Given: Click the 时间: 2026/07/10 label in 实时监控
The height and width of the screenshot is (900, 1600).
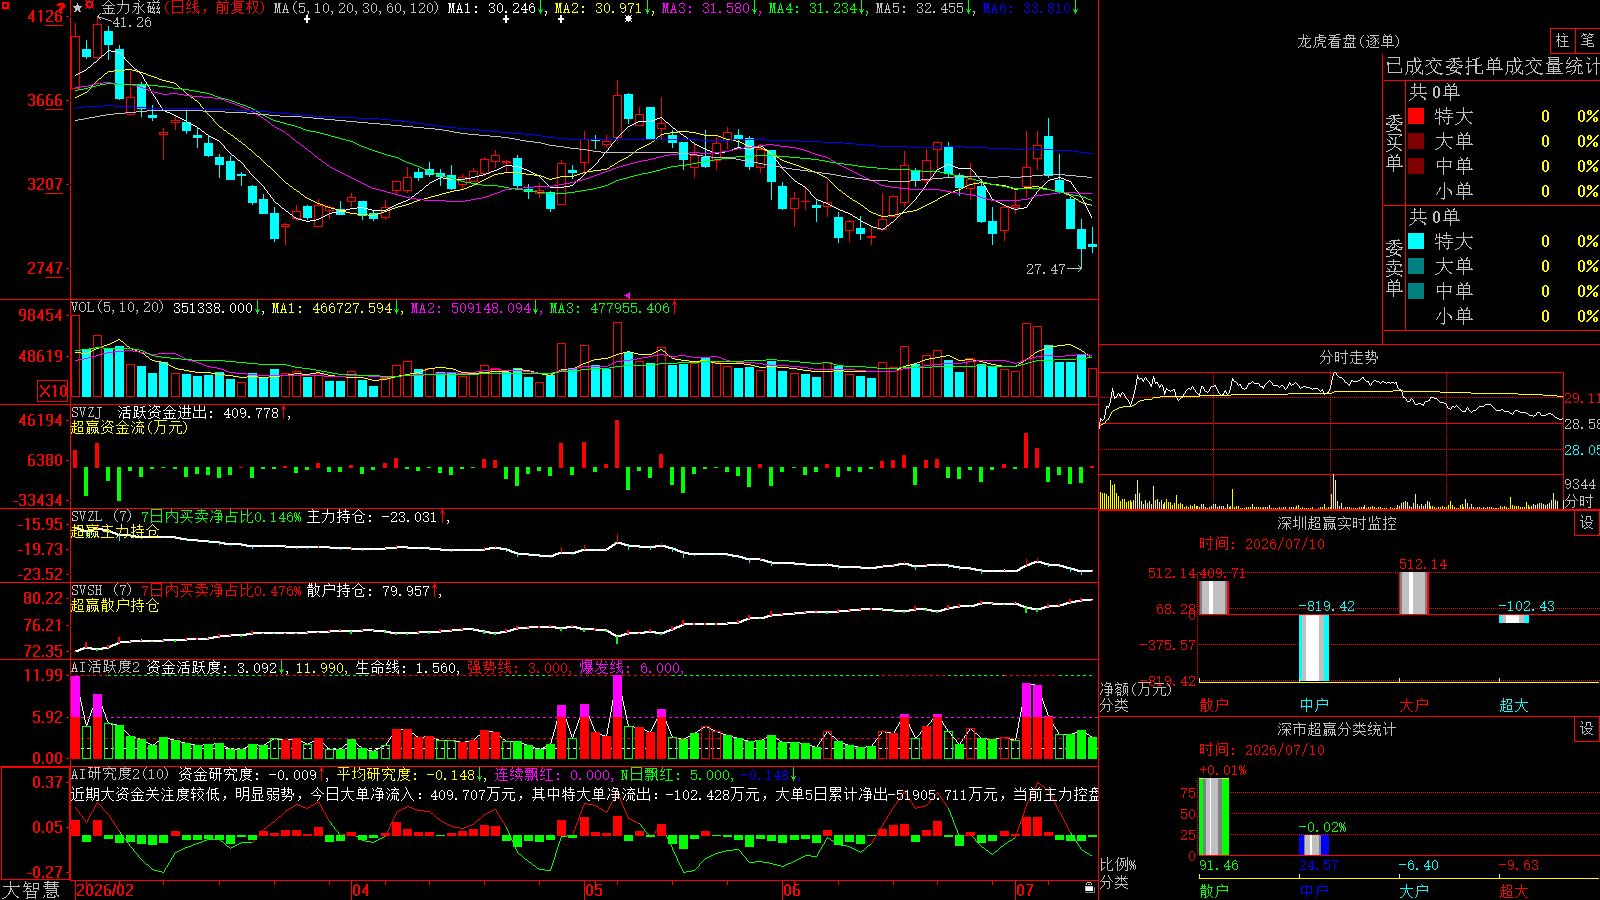Looking at the screenshot, I should coord(1262,544).
